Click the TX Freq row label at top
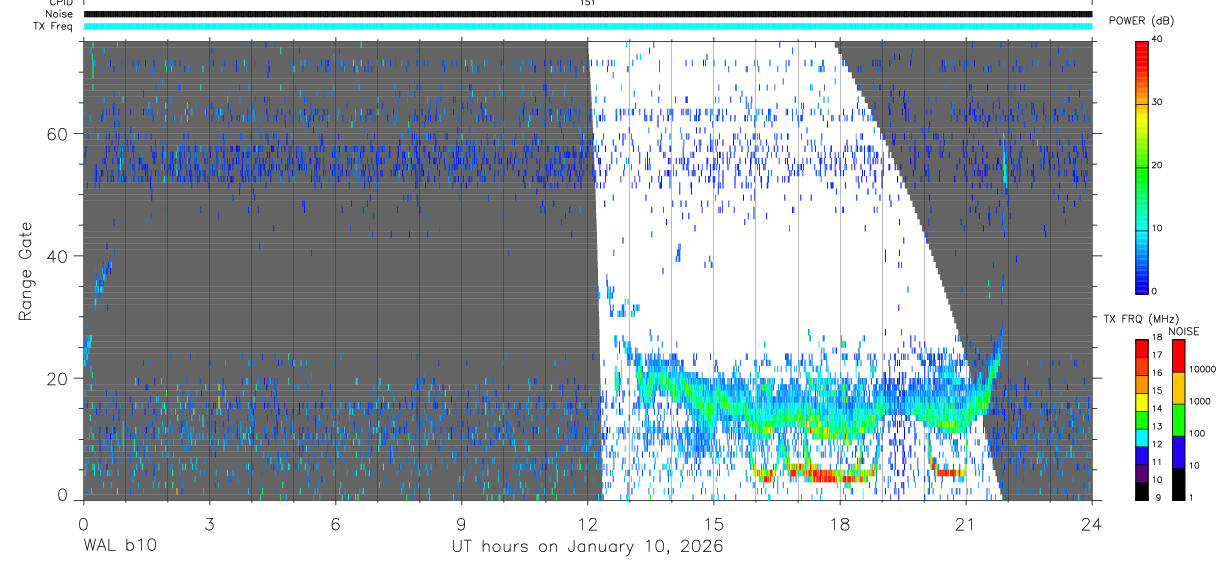1228x567 pixels. 53,26
